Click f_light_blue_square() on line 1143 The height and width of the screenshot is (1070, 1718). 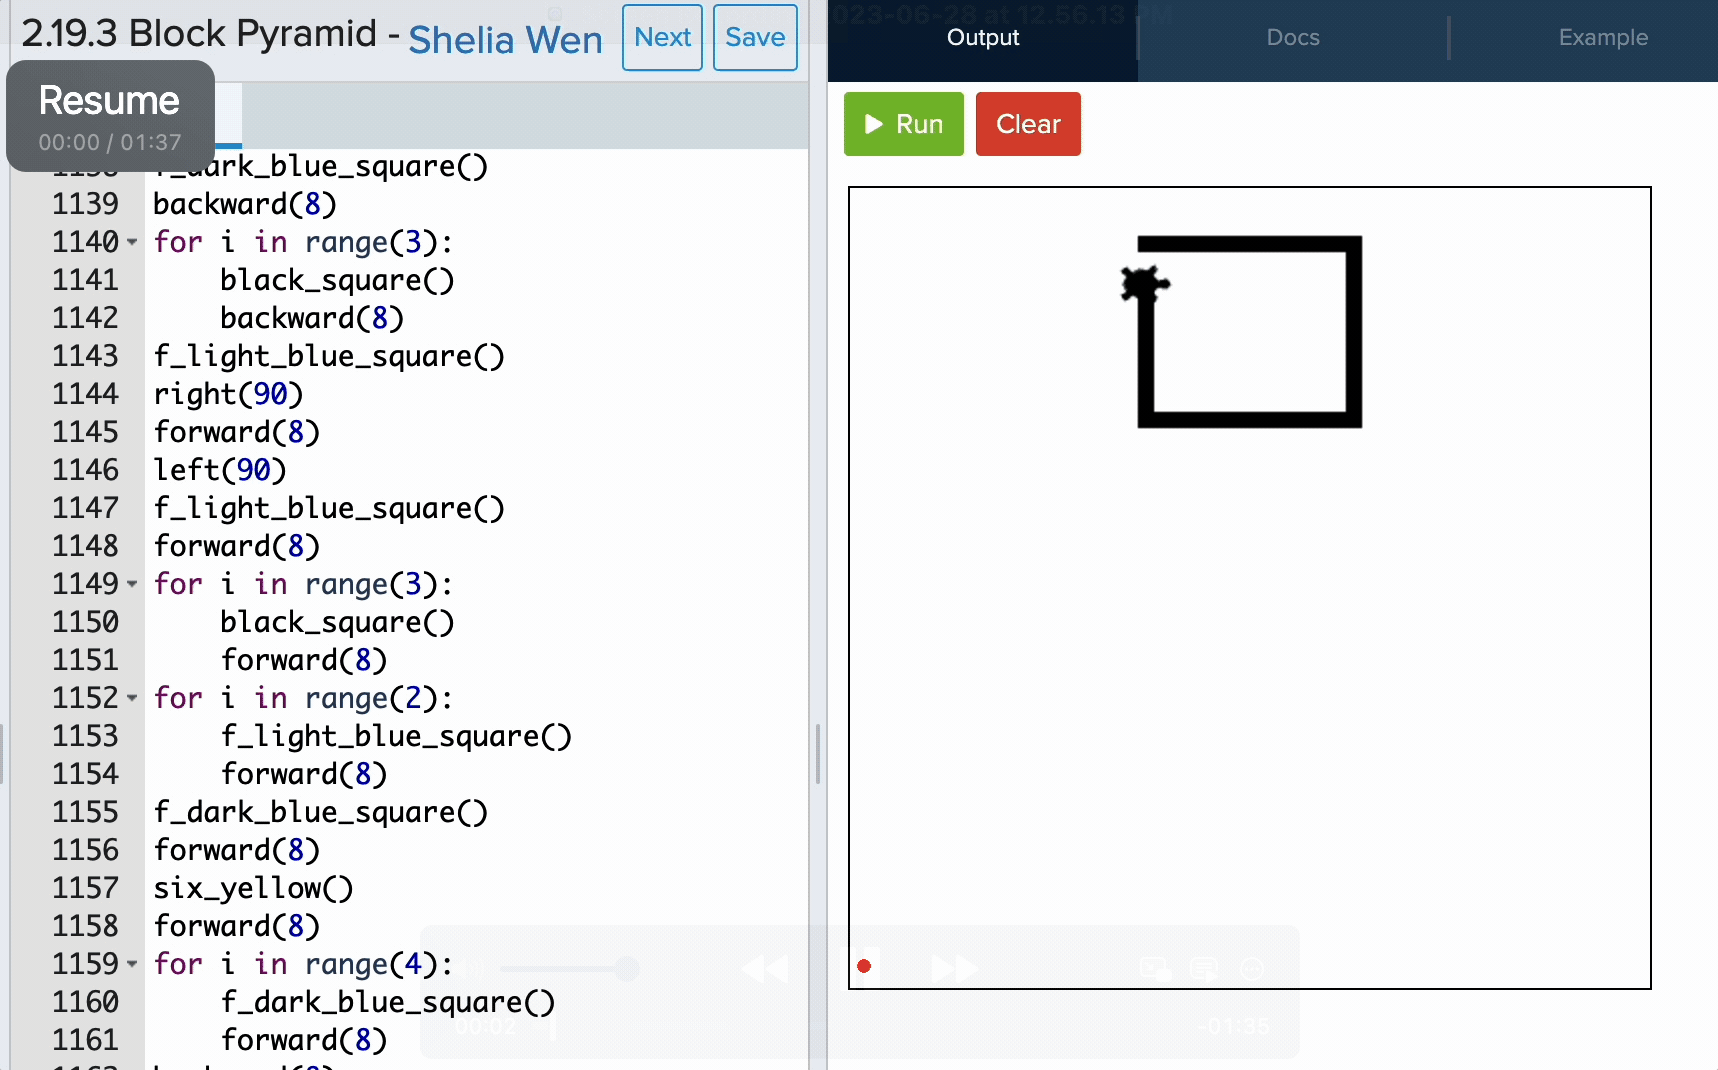click(329, 356)
